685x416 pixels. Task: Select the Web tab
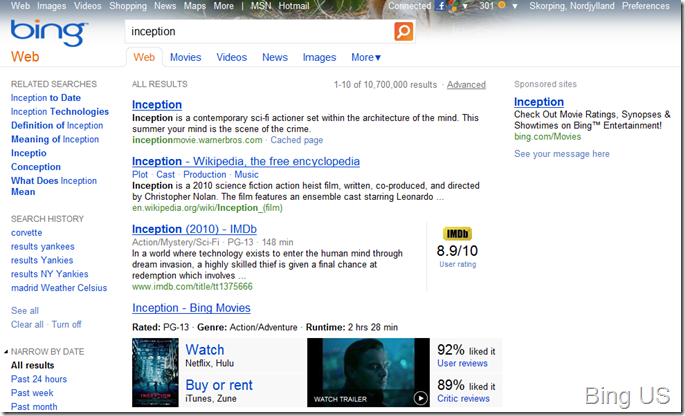coord(144,57)
